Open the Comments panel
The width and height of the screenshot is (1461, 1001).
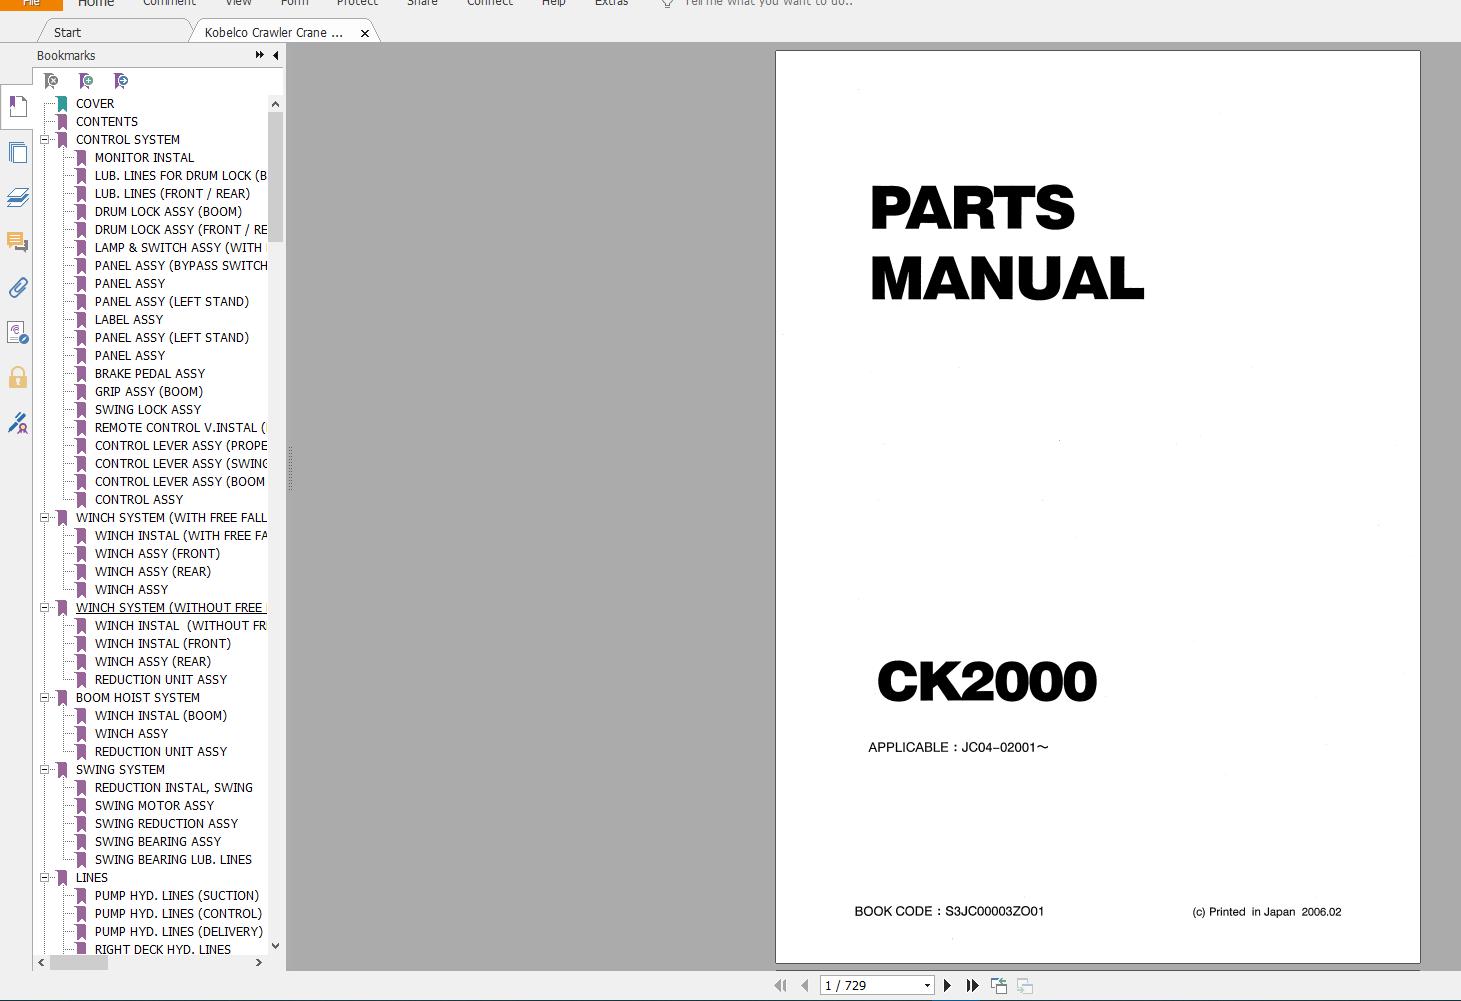[17, 242]
